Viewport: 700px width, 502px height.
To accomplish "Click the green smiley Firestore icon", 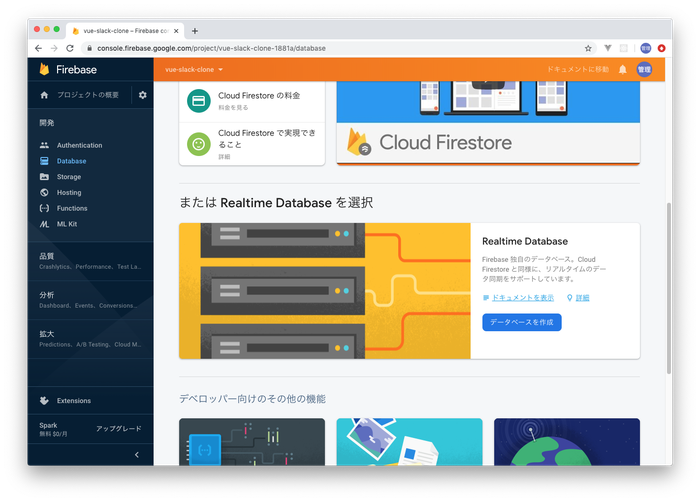I will click(199, 144).
